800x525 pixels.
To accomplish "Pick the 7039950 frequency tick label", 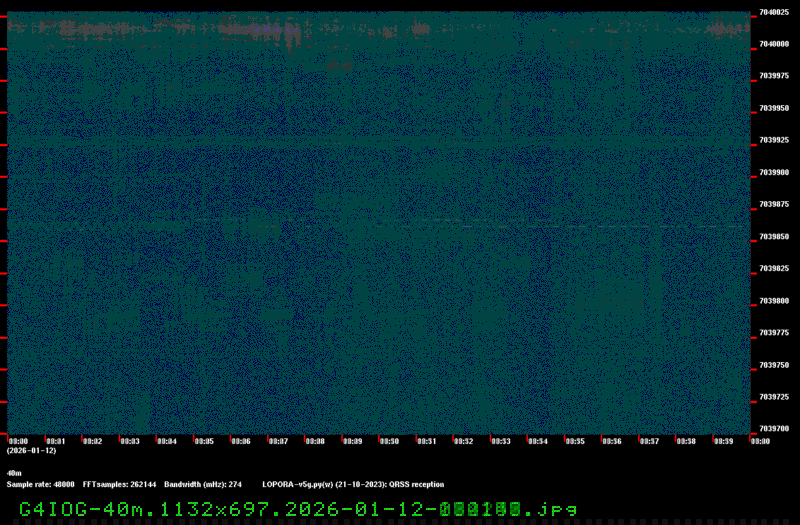I will coord(774,108).
